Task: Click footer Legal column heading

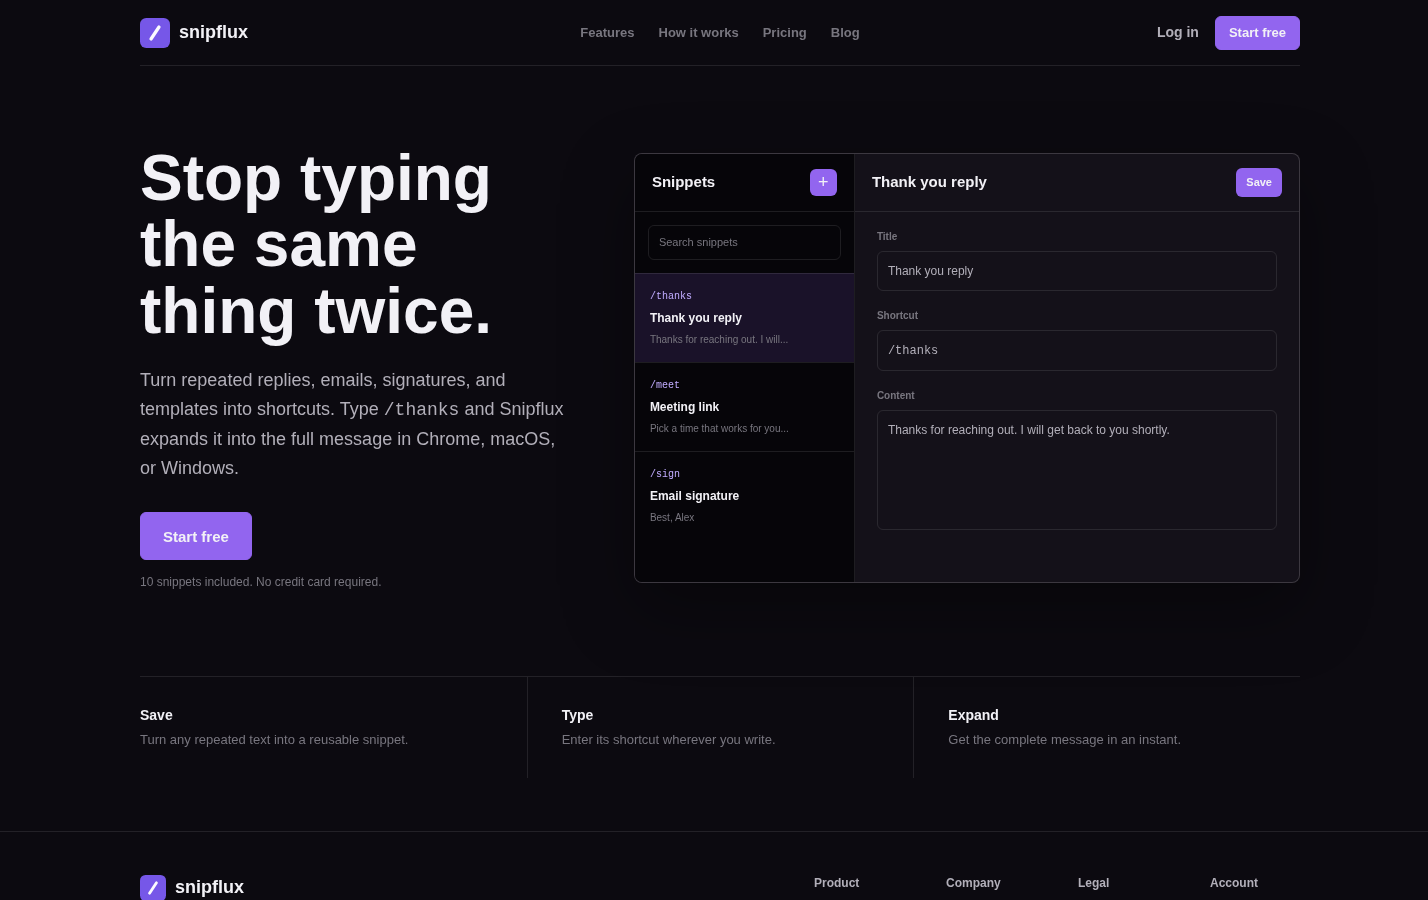Action: (1093, 883)
